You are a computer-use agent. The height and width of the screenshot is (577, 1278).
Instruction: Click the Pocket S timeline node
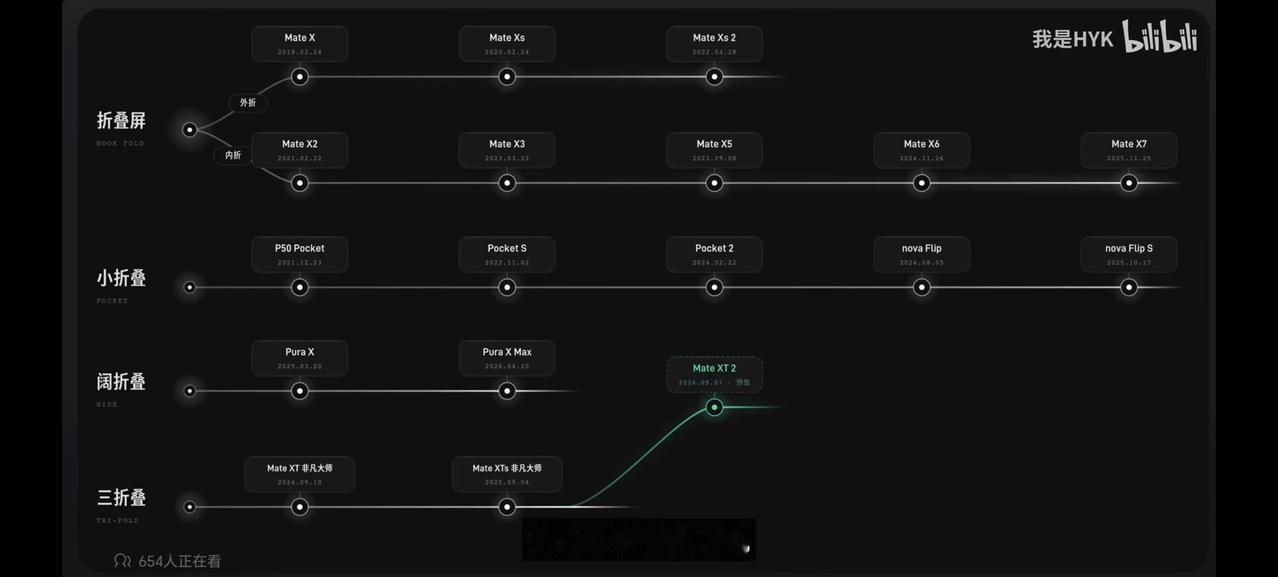[507, 287]
